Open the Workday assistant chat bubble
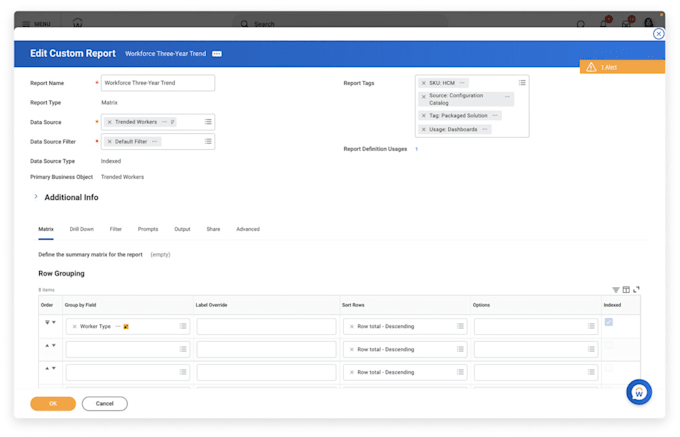The width and height of the screenshot is (680, 437). 639,392
